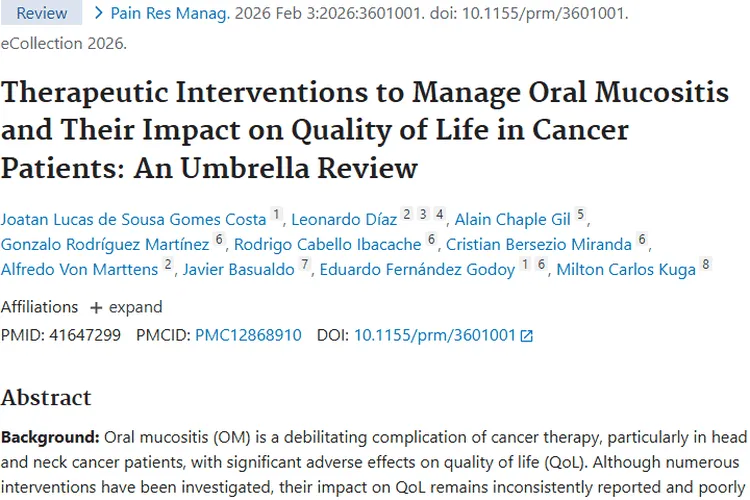The height and width of the screenshot is (500, 750).
Task: Select author Alfredo Von Marttens
Action: [x=80, y=269]
